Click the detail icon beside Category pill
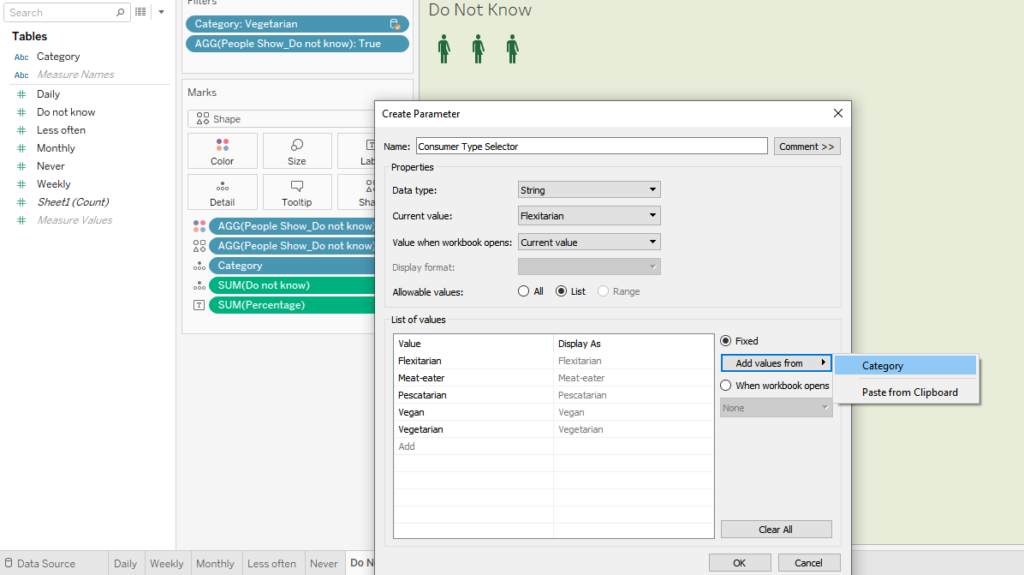 [199, 266]
